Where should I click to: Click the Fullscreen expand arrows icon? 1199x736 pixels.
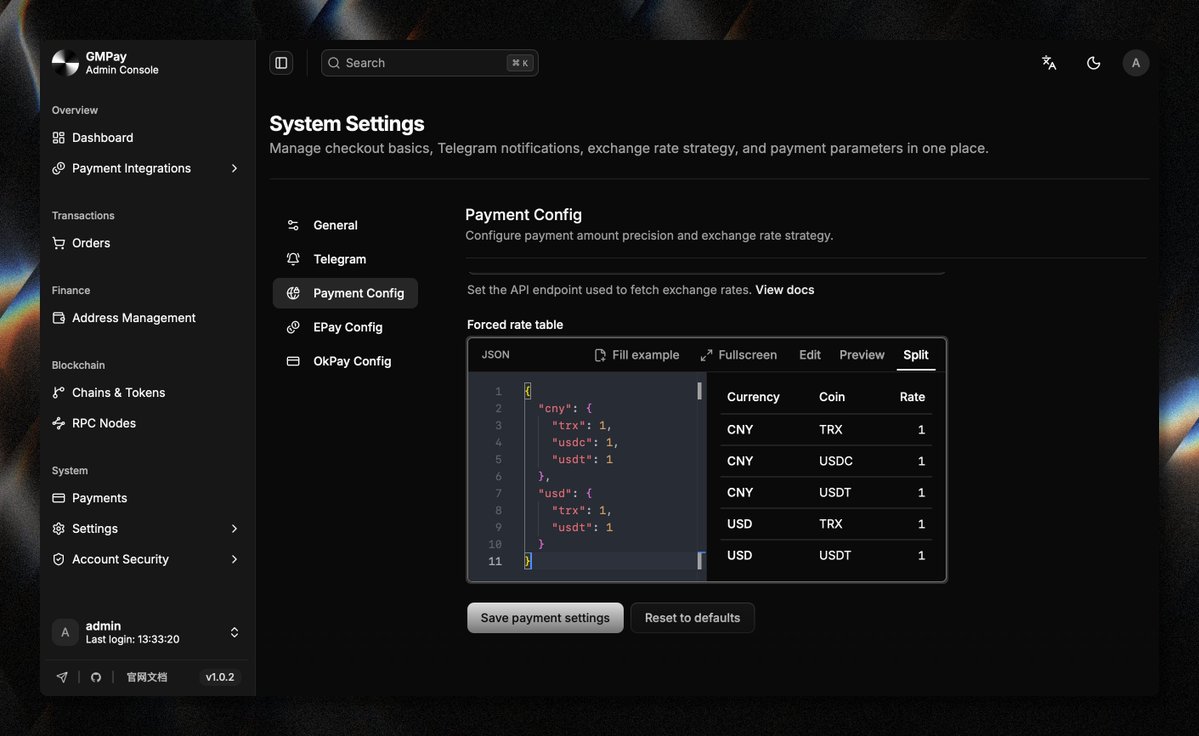pyautogui.click(x=706, y=355)
